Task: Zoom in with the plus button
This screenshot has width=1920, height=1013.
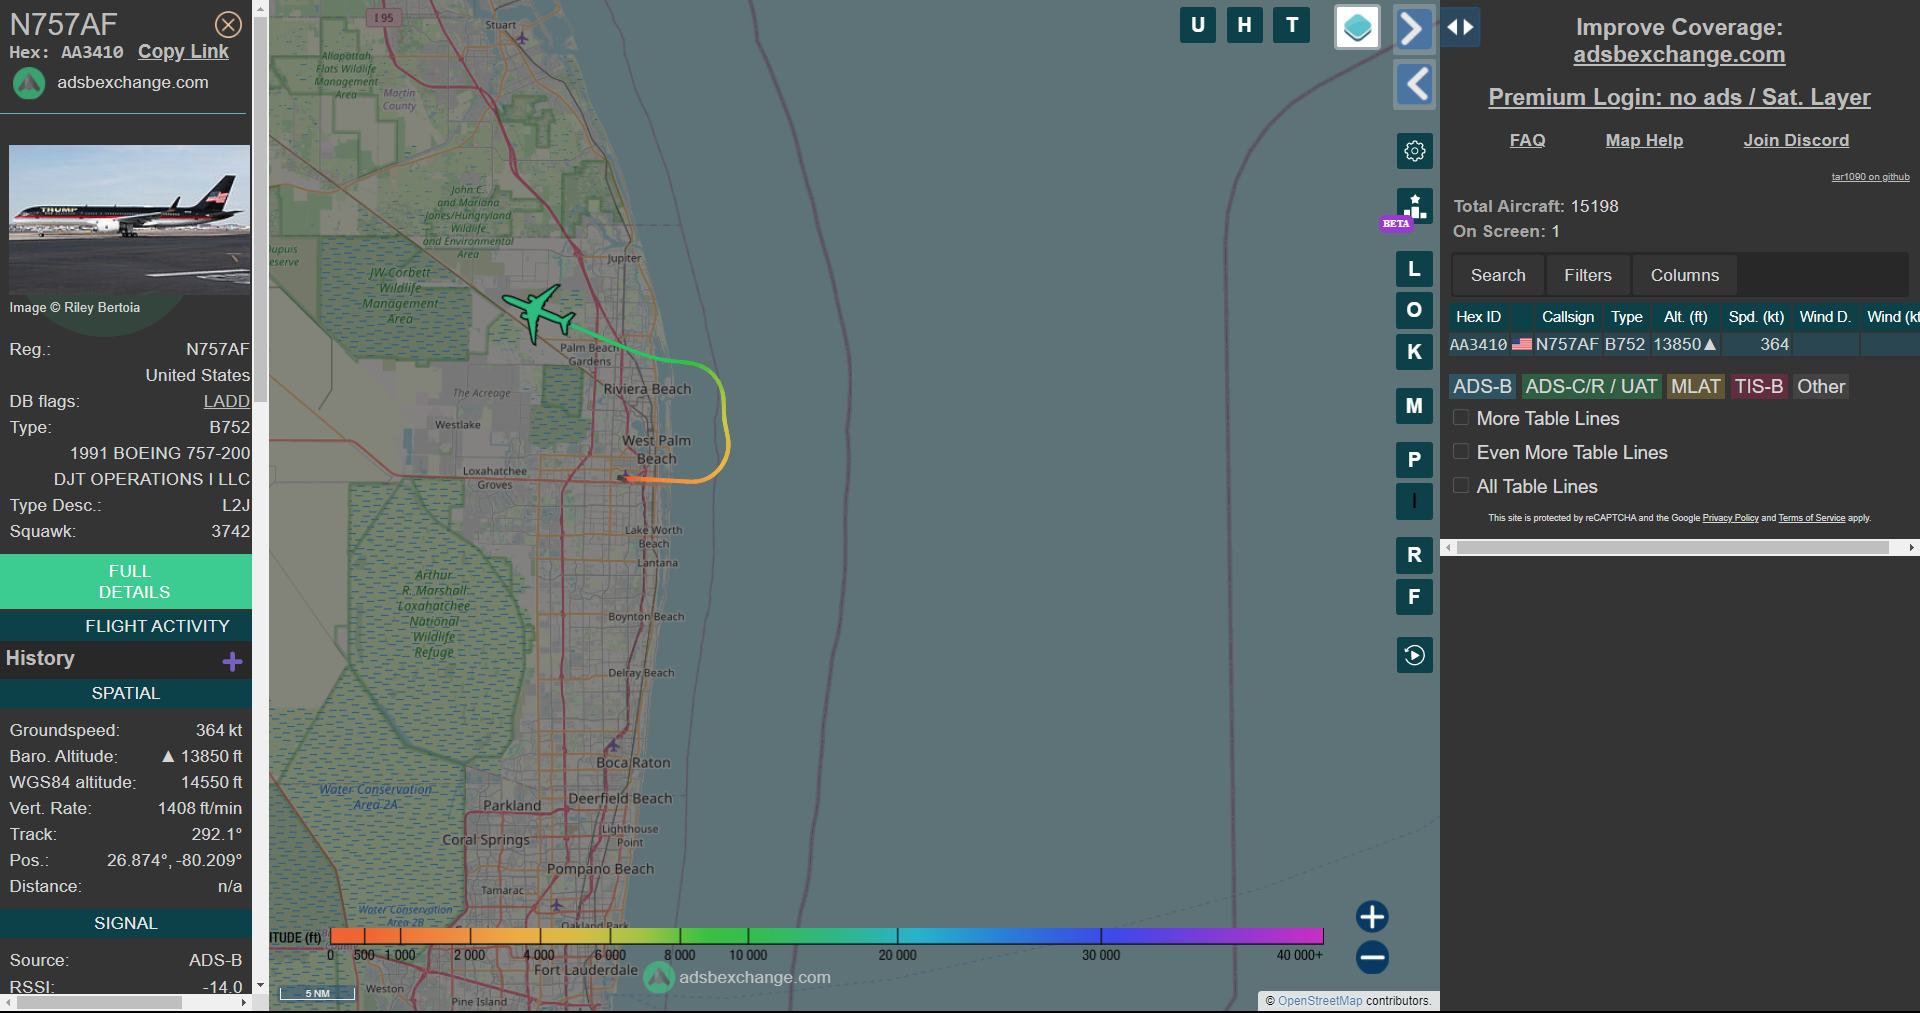Action: pyautogui.click(x=1372, y=916)
